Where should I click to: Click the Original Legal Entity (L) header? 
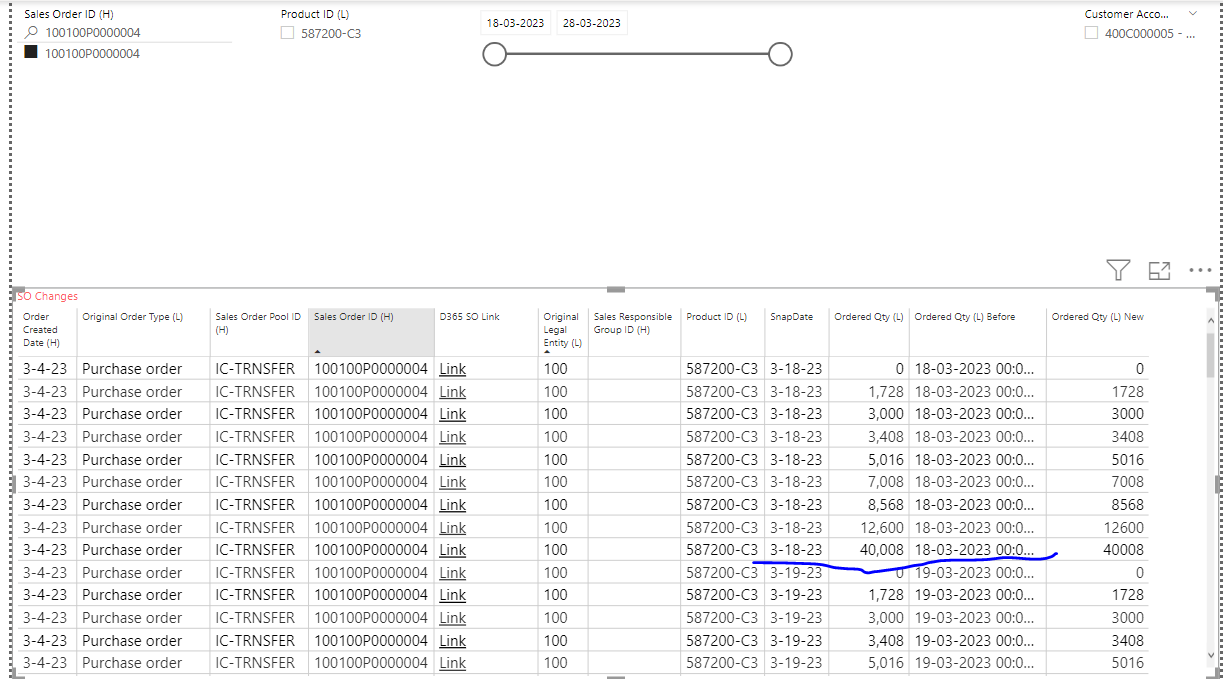click(563, 331)
